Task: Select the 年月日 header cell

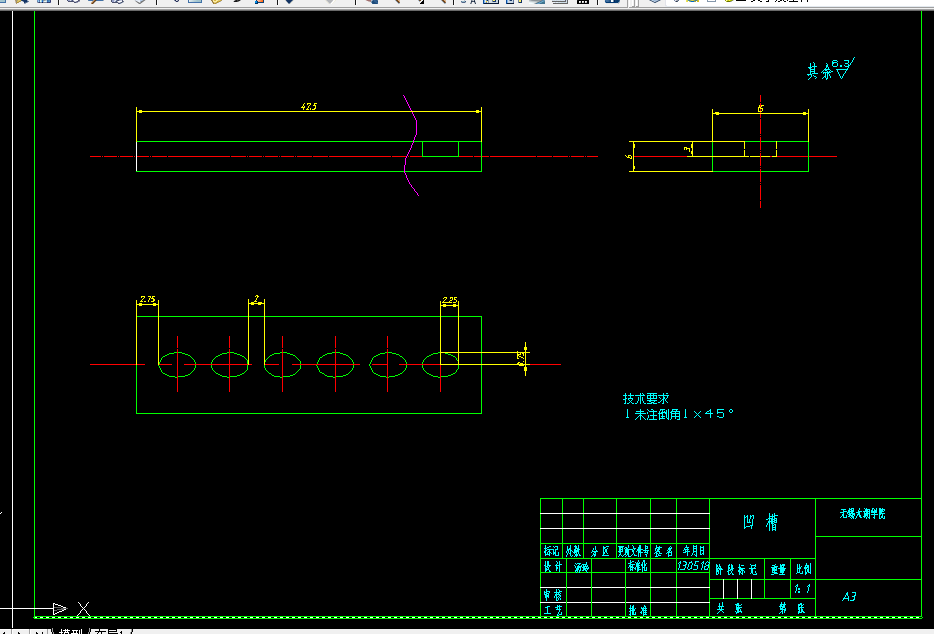Action: [x=693, y=551]
